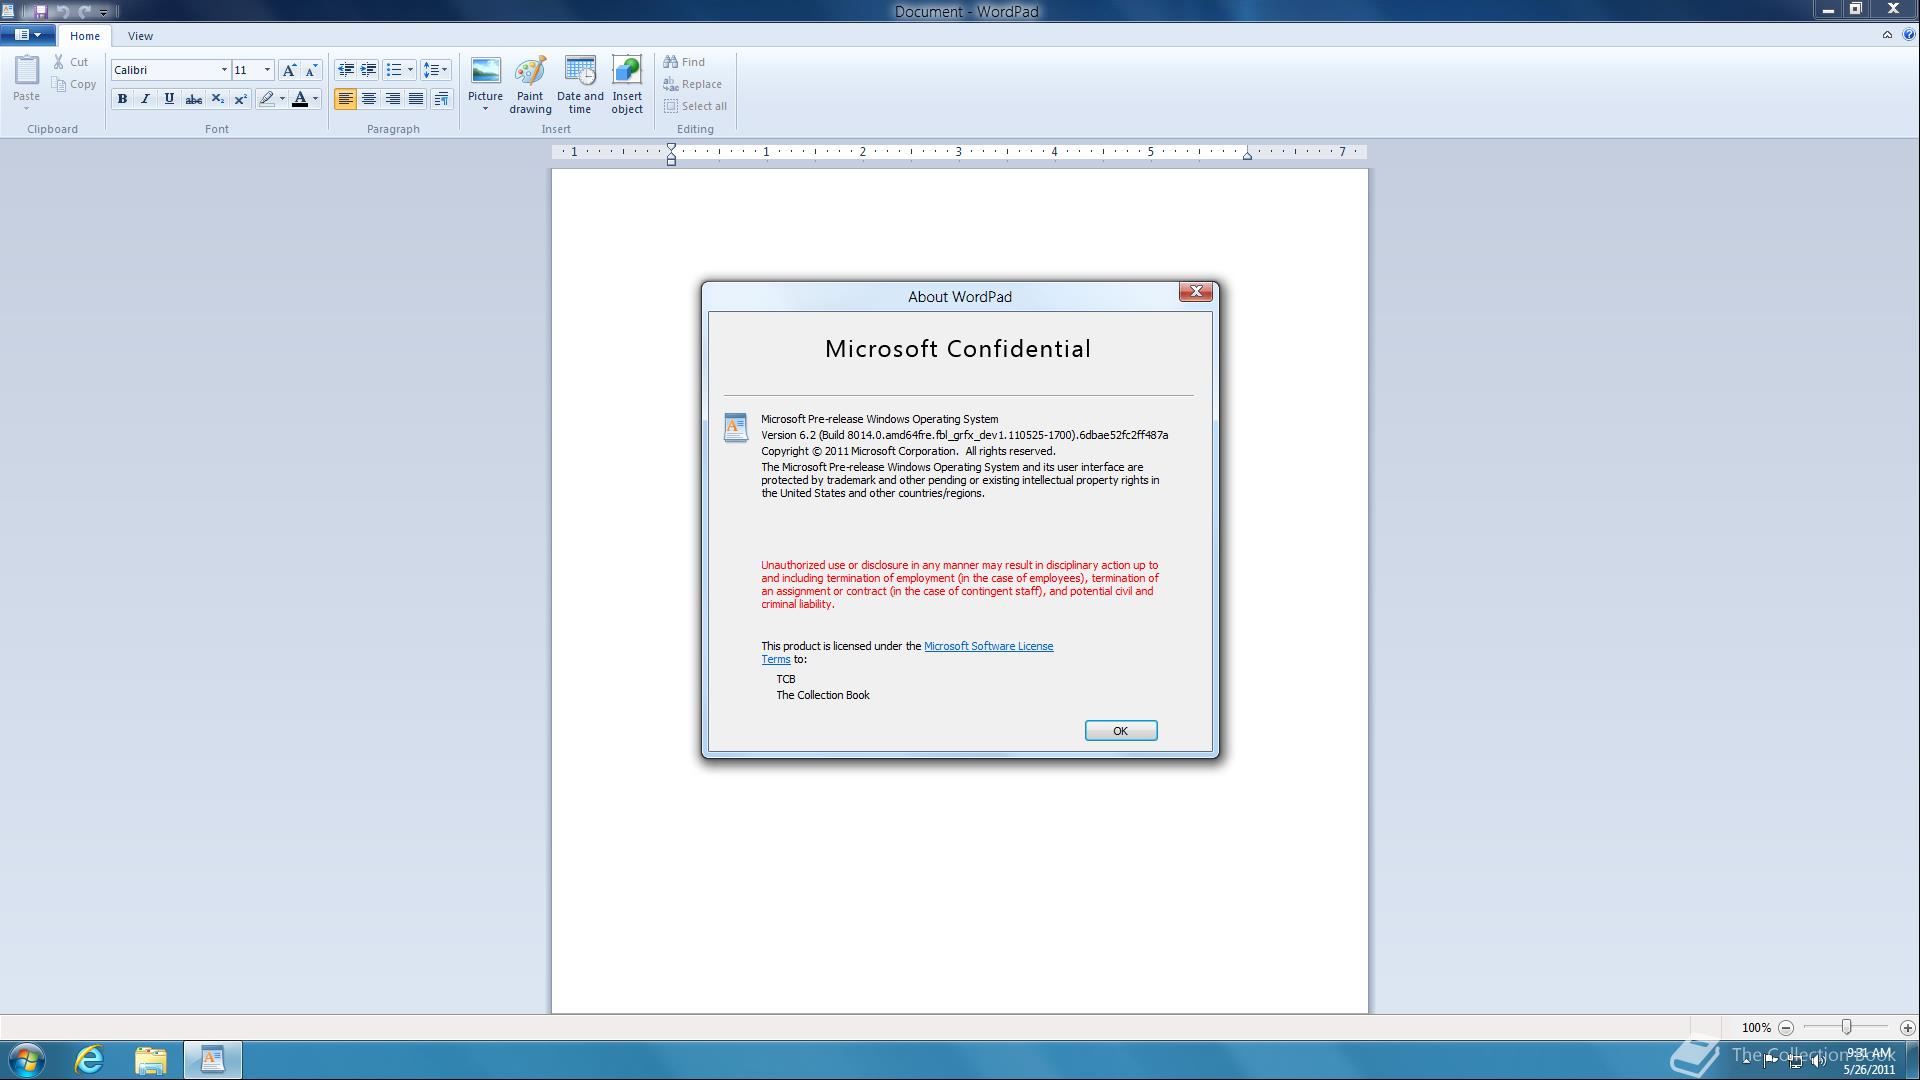Select Center text alignment
This screenshot has width=1920, height=1080.
pos(369,99)
